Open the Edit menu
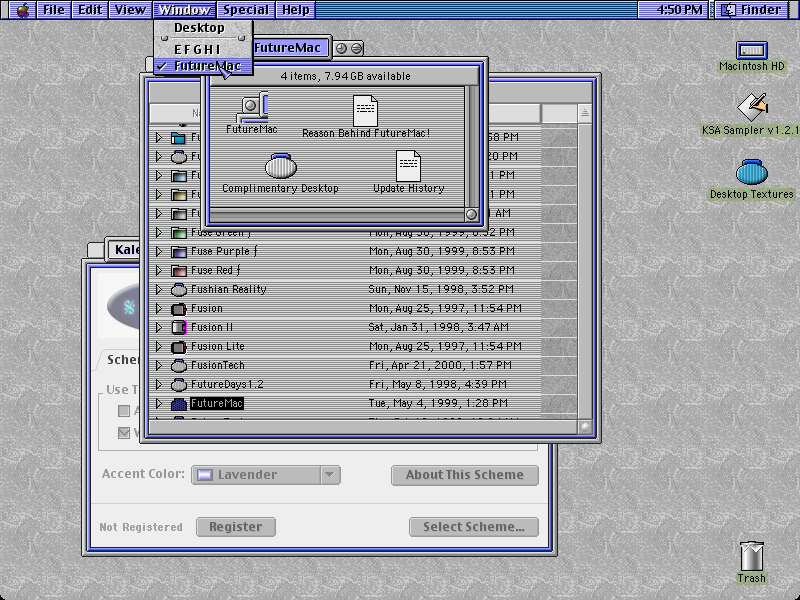The image size is (800, 600). coord(90,10)
